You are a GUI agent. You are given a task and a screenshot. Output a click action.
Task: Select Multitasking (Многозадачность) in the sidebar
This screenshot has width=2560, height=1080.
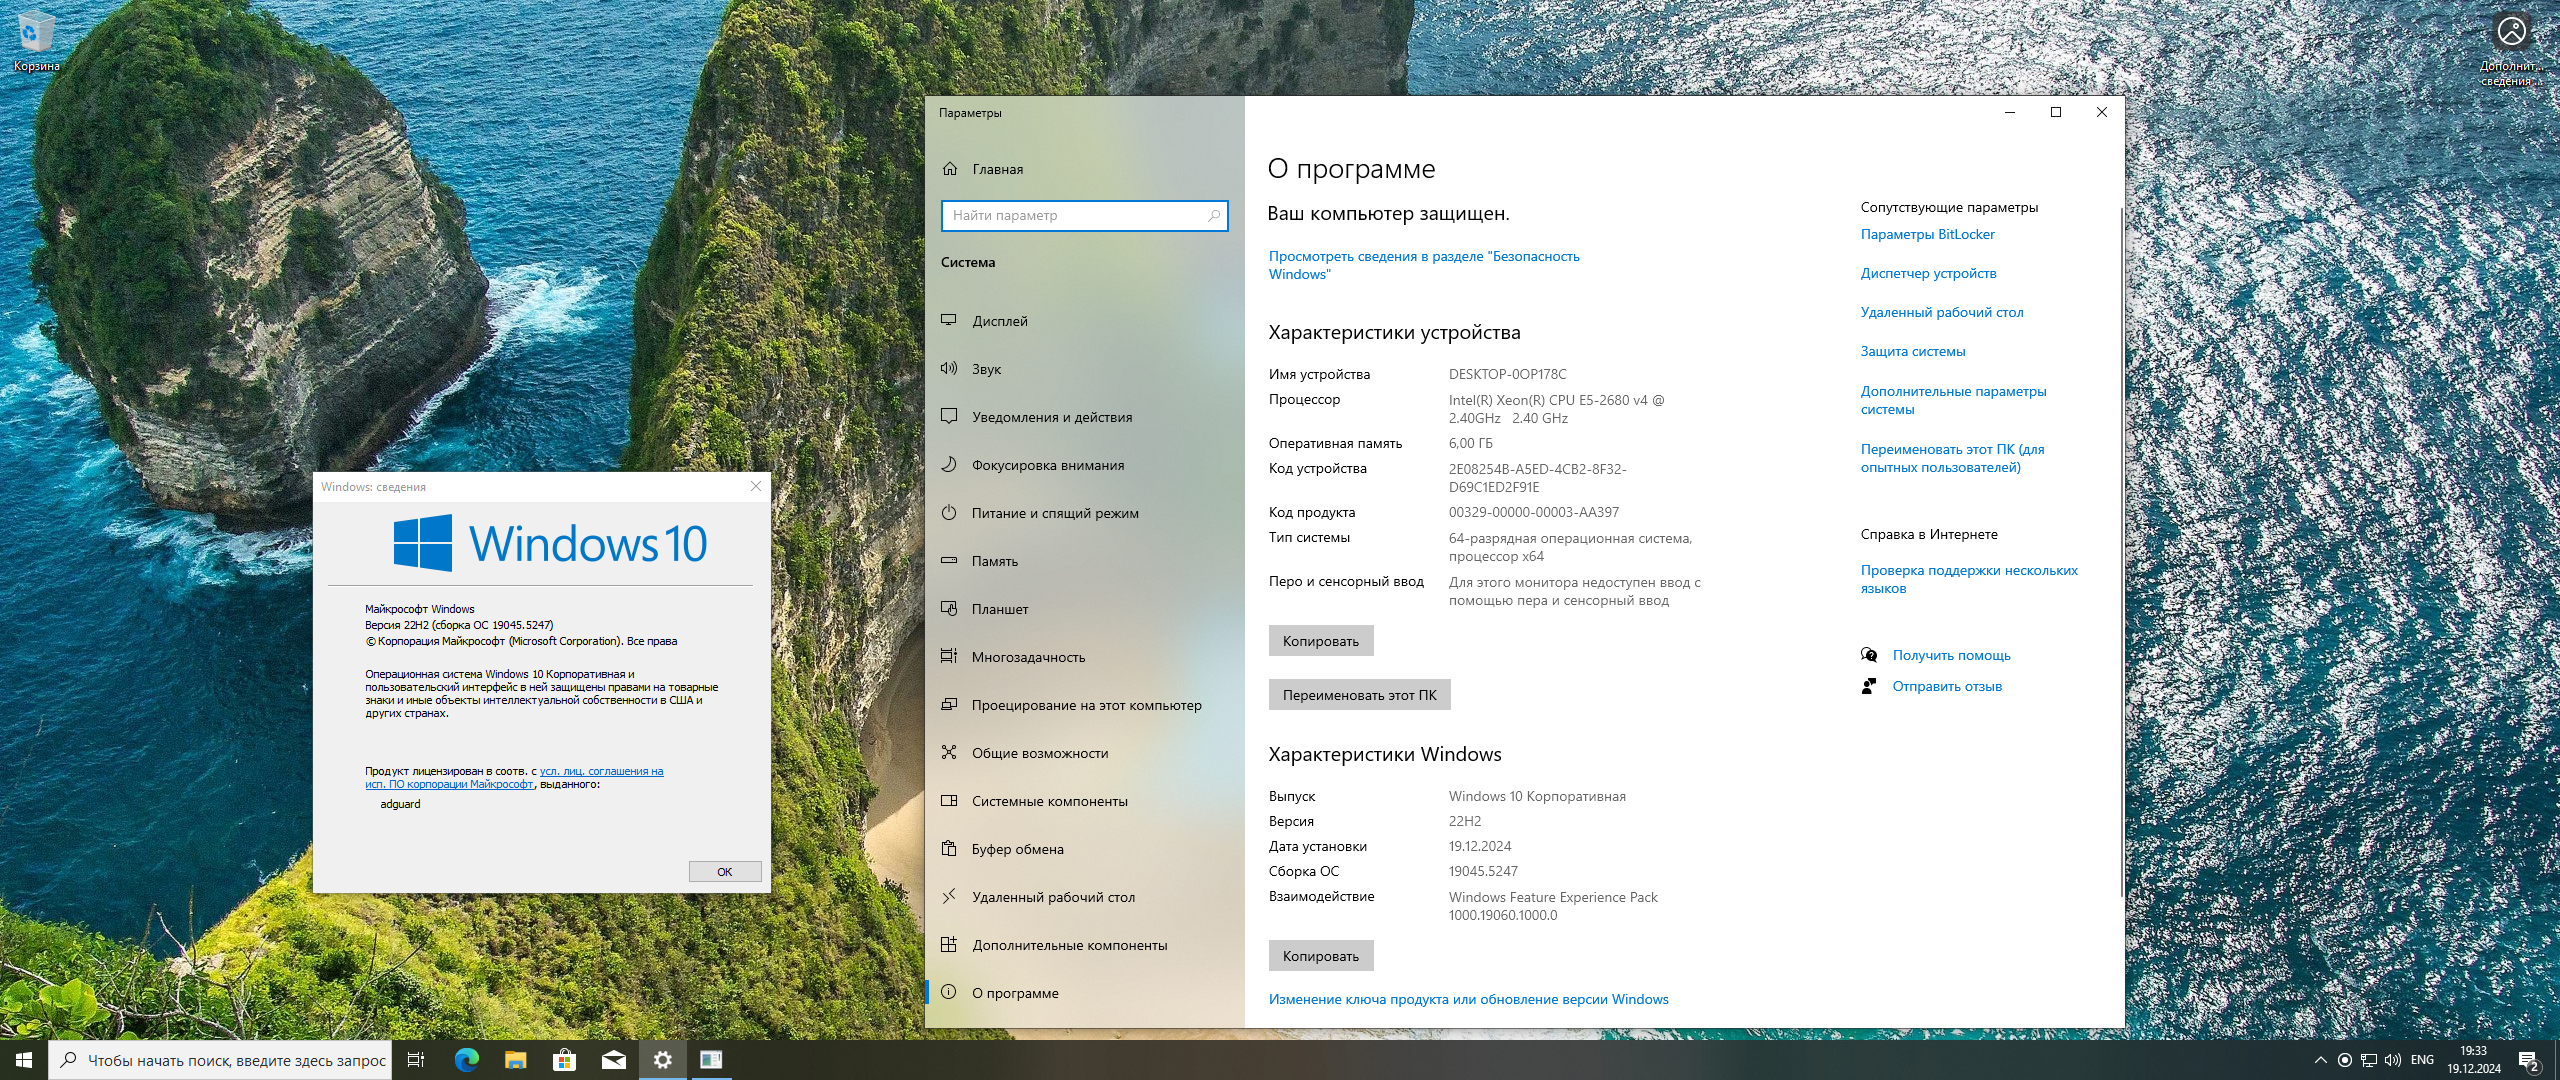tap(1027, 657)
